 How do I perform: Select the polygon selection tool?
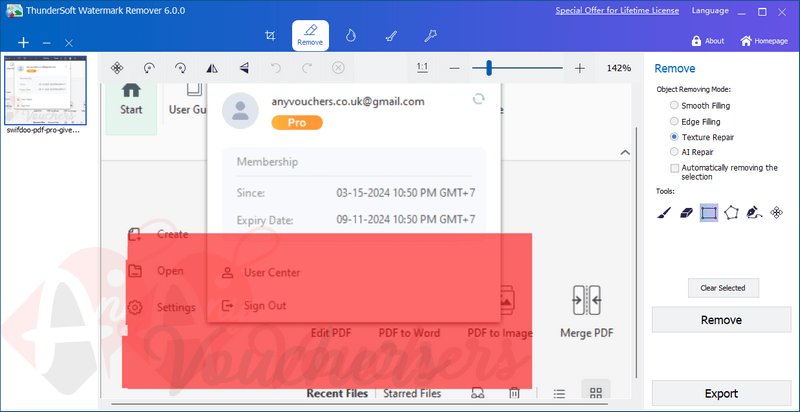(732, 213)
